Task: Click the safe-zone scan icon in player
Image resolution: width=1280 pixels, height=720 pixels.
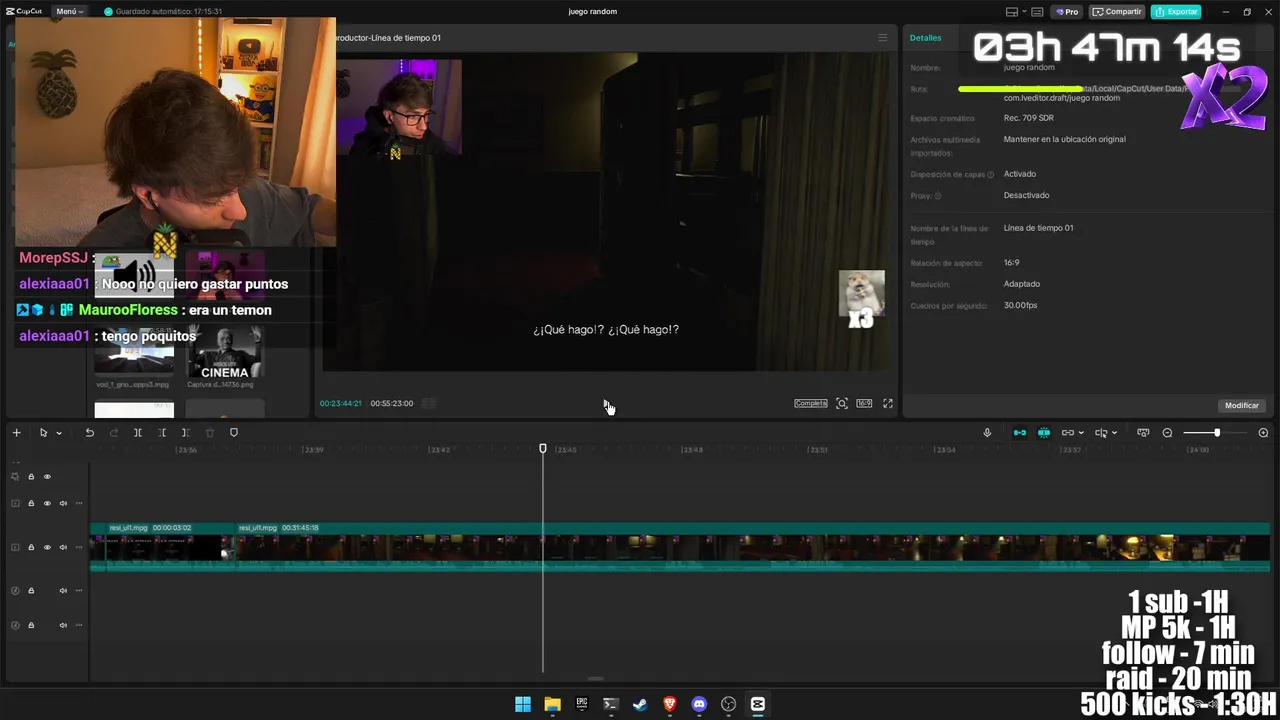Action: (x=842, y=403)
